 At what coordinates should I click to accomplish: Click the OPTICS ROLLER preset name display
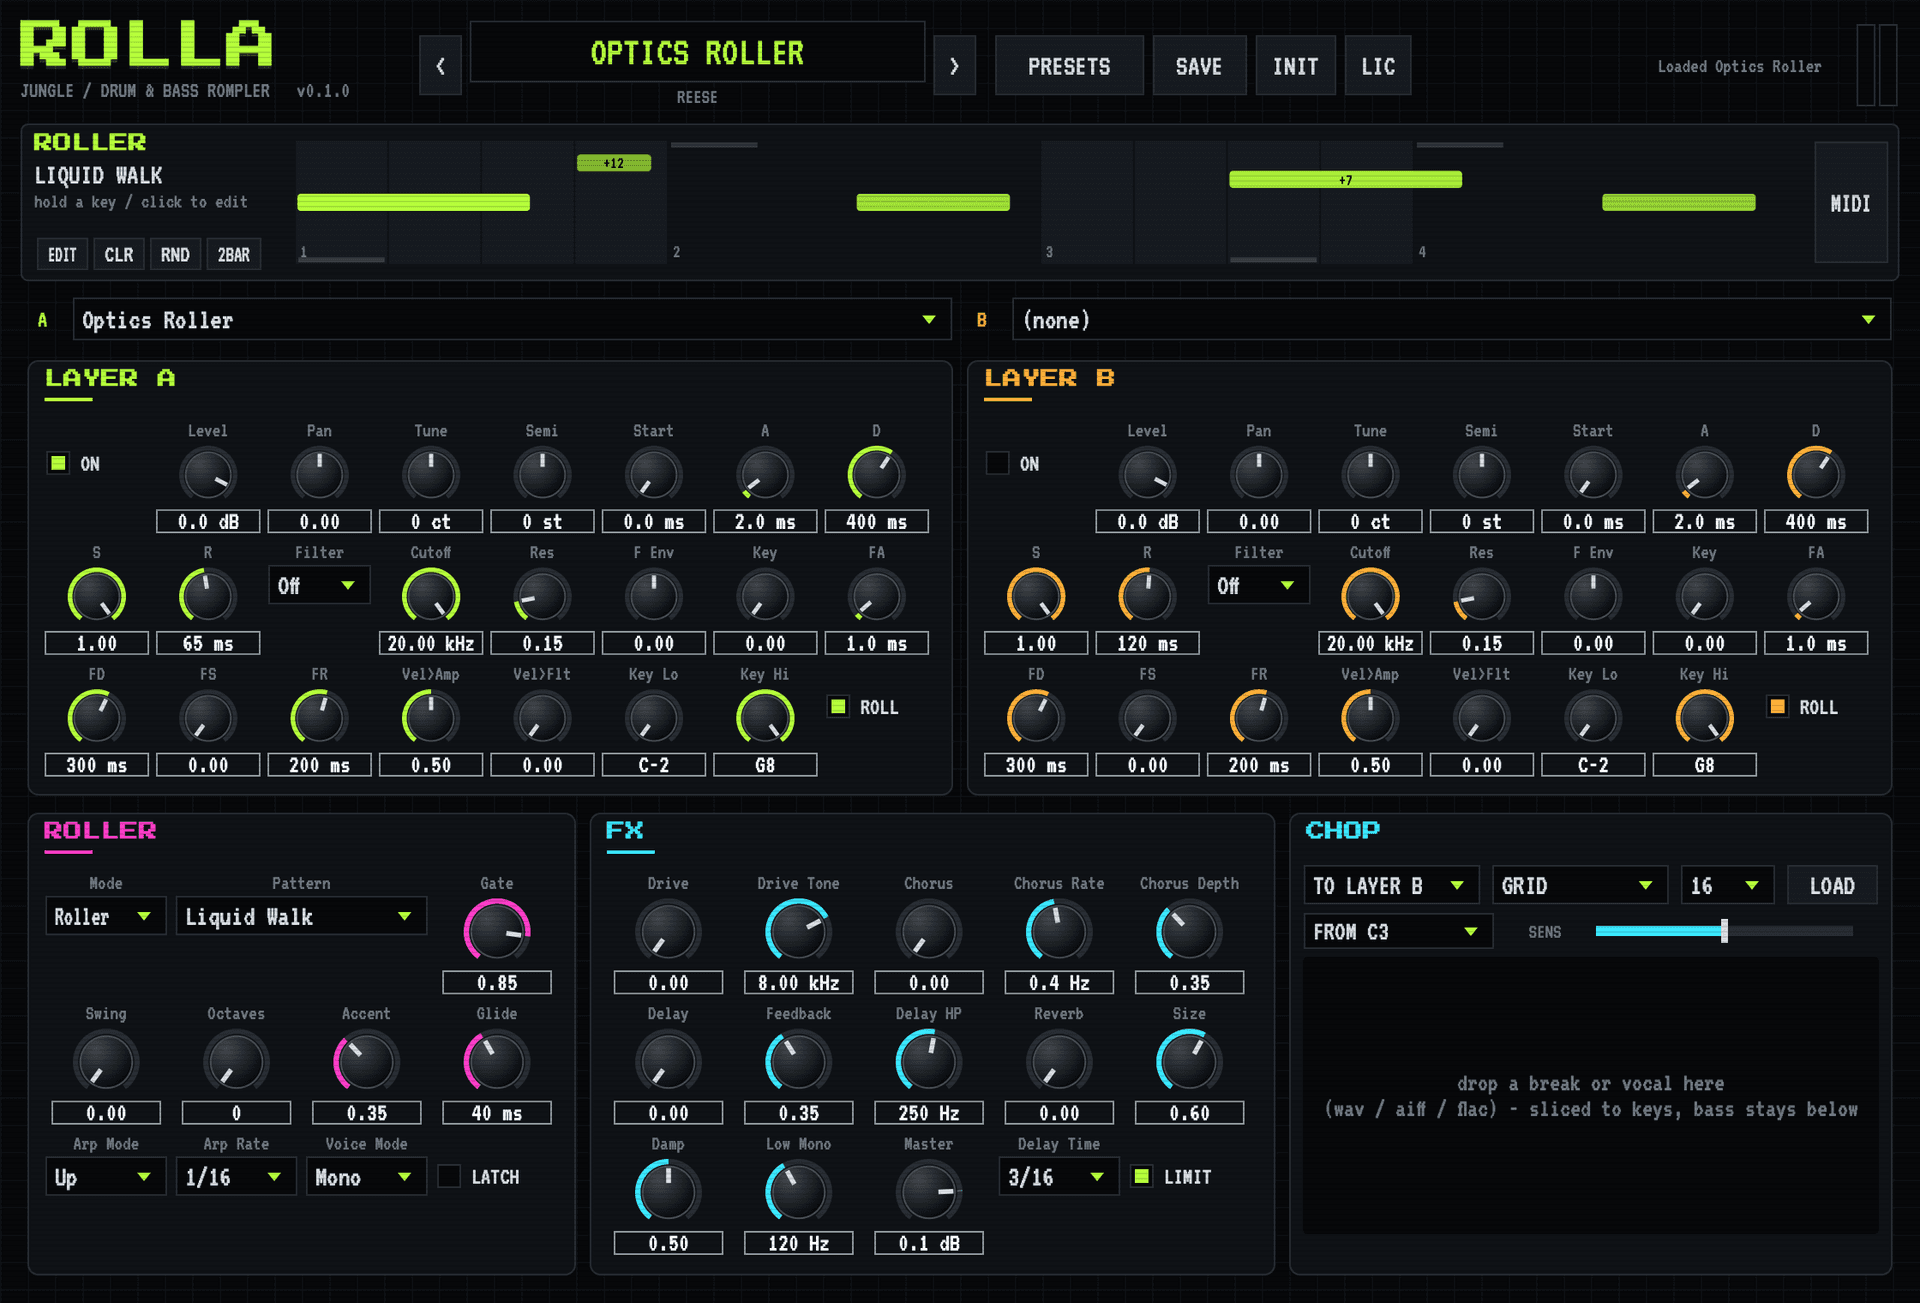pyautogui.click(x=697, y=53)
